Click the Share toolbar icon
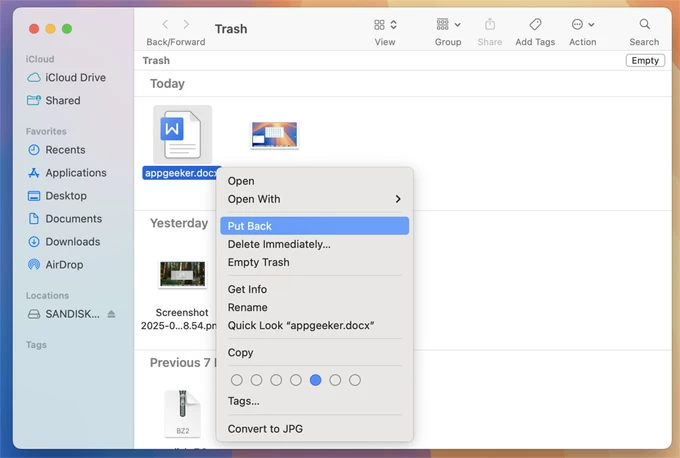This screenshot has width=680, height=458. click(x=490, y=25)
